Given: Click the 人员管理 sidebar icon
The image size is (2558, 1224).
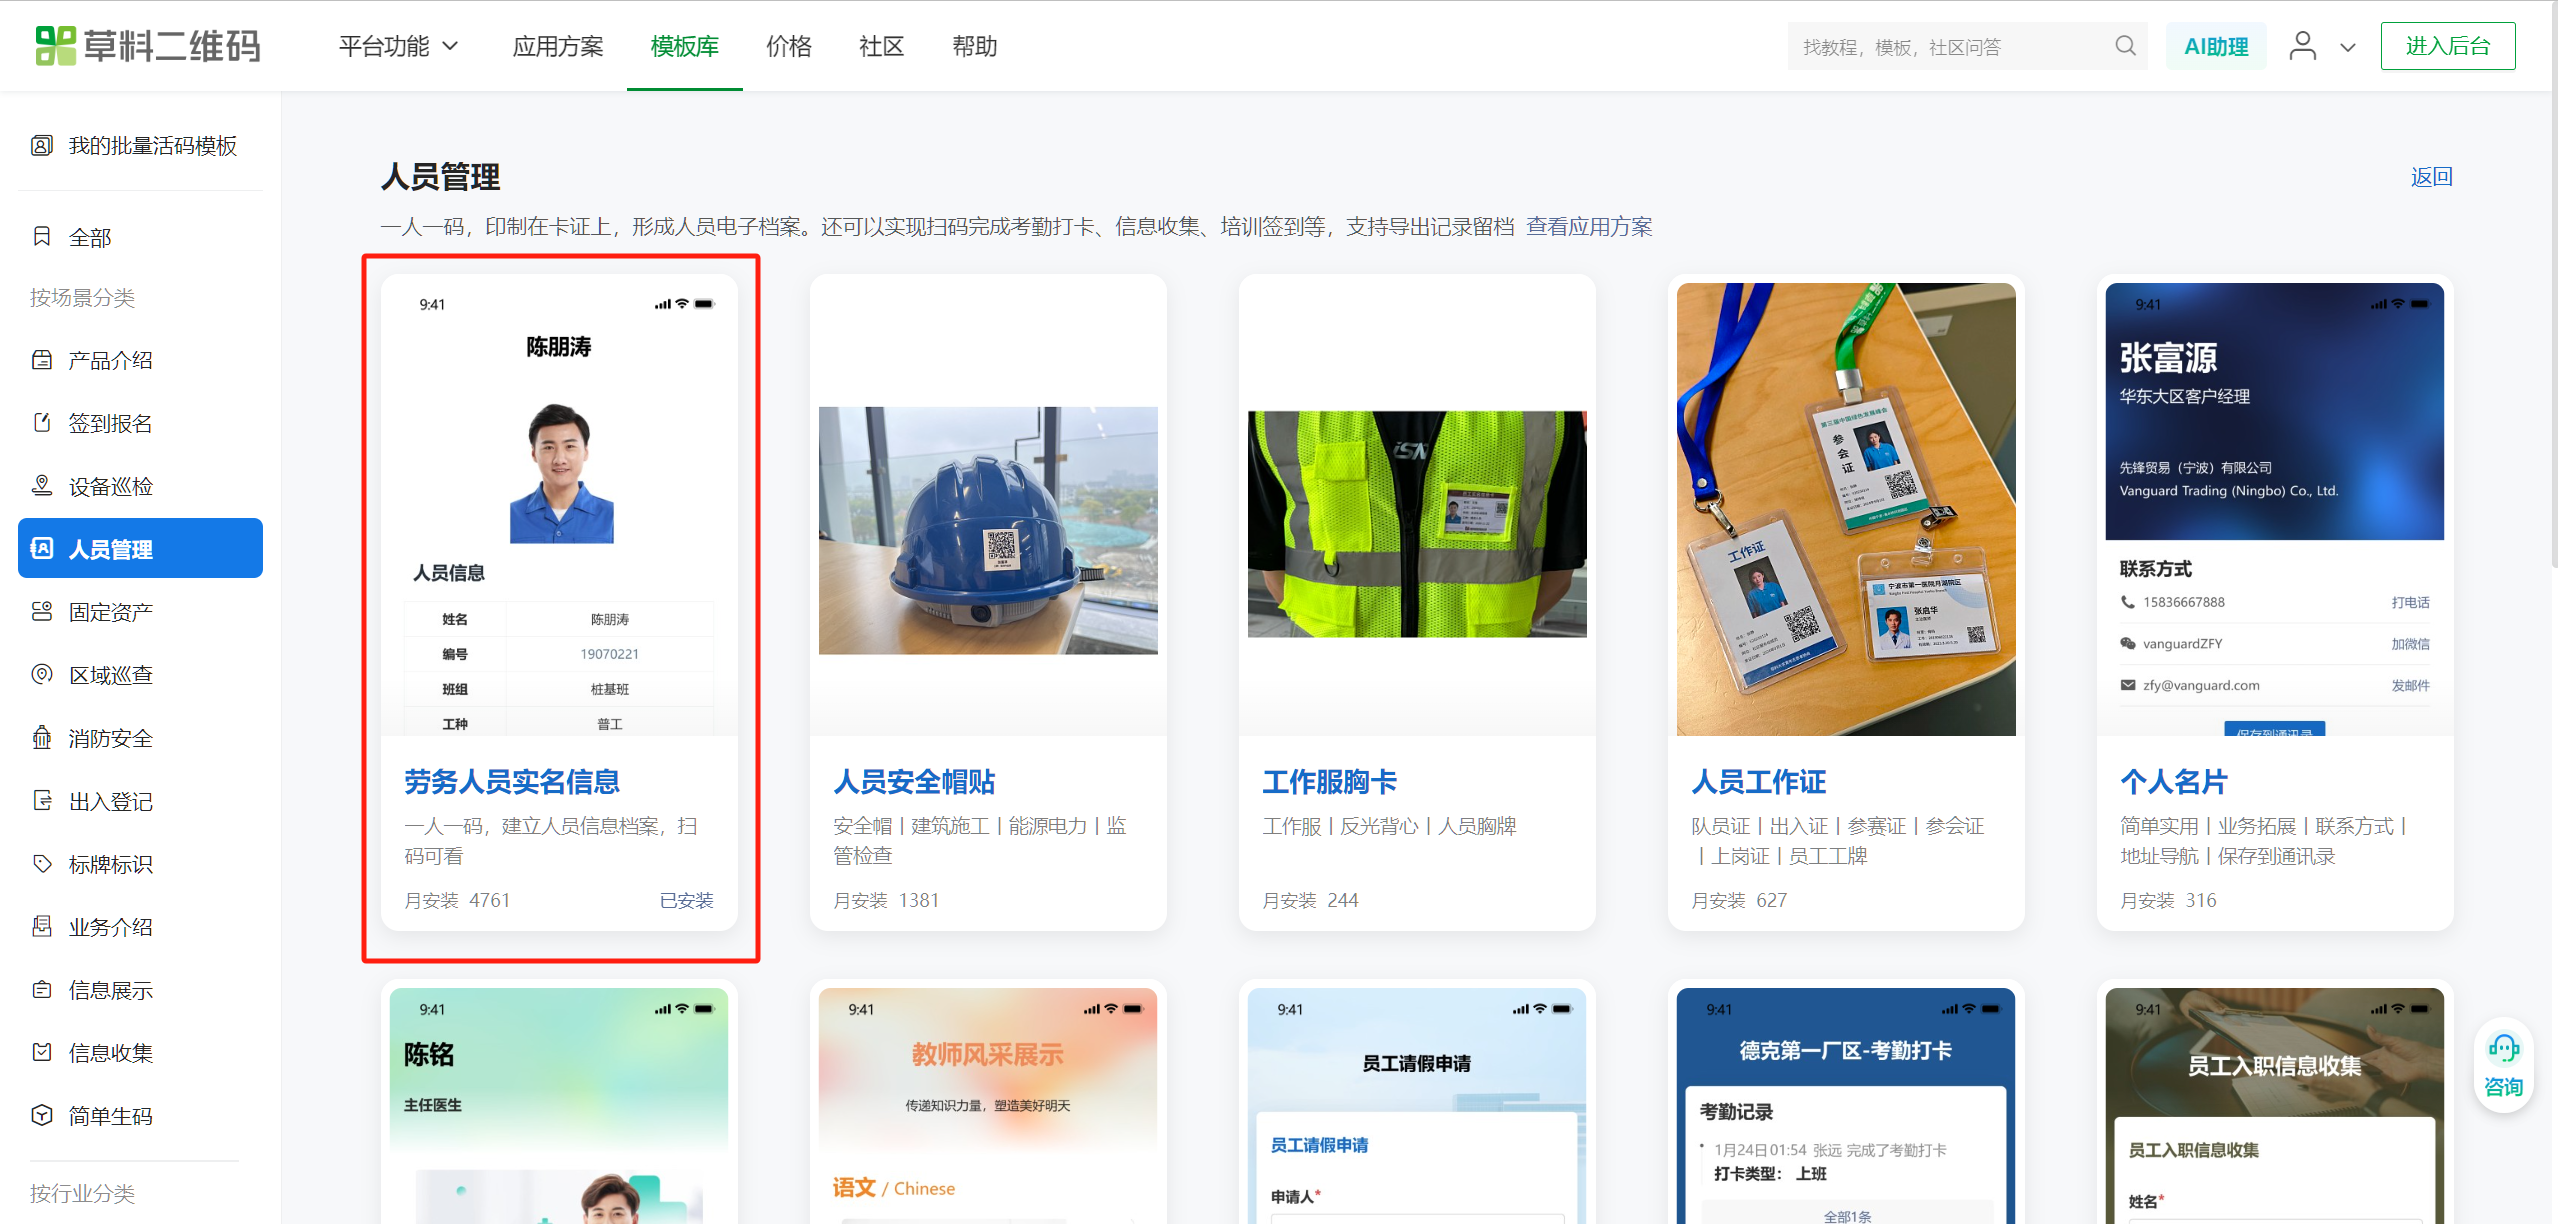Looking at the screenshot, I should point(42,549).
